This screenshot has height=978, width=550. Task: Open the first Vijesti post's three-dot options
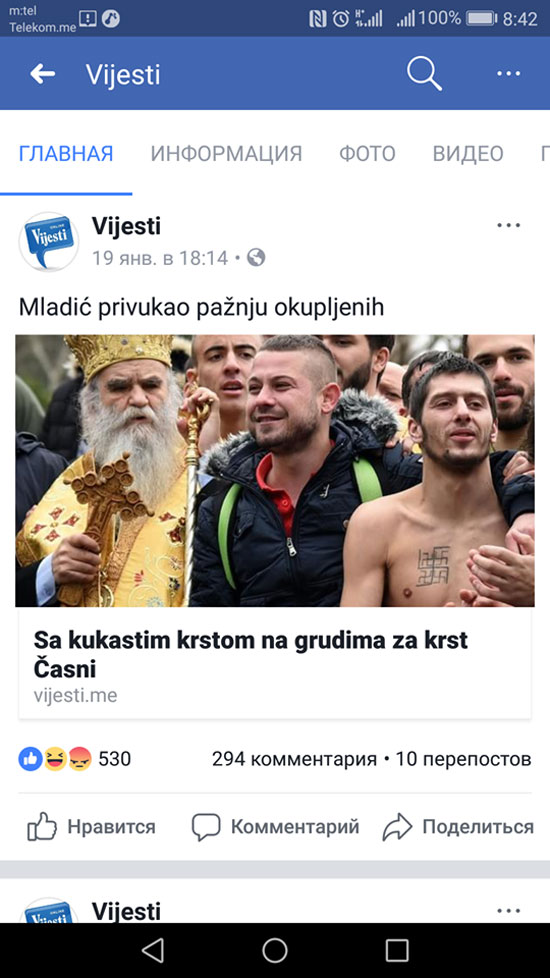pyautogui.click(x=508, y=225)
